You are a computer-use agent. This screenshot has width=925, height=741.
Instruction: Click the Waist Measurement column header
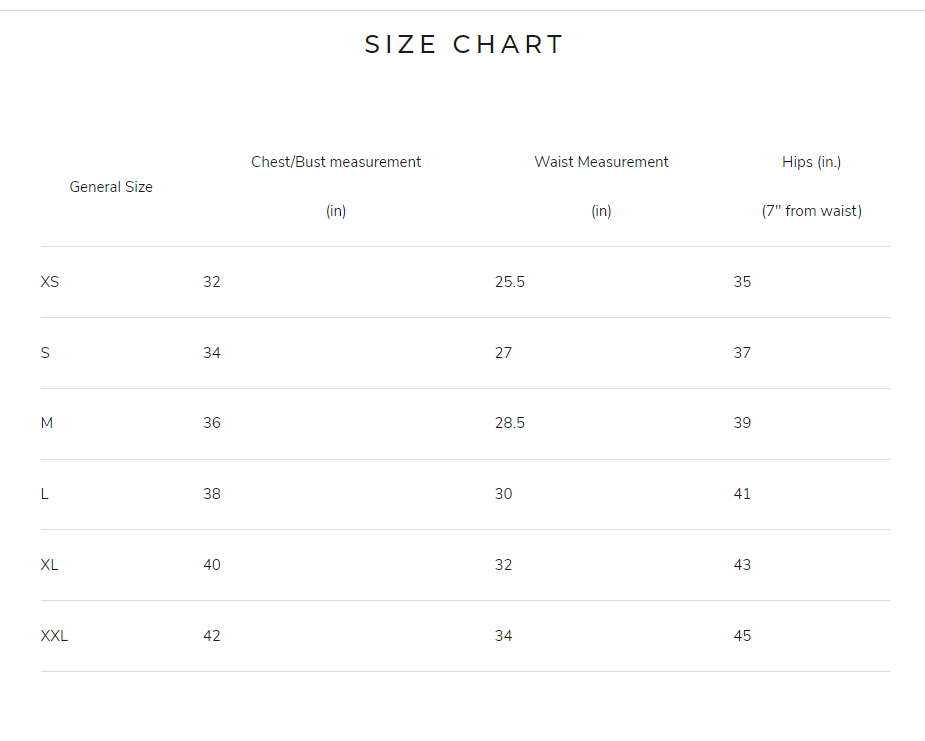(x=601, y=162)
